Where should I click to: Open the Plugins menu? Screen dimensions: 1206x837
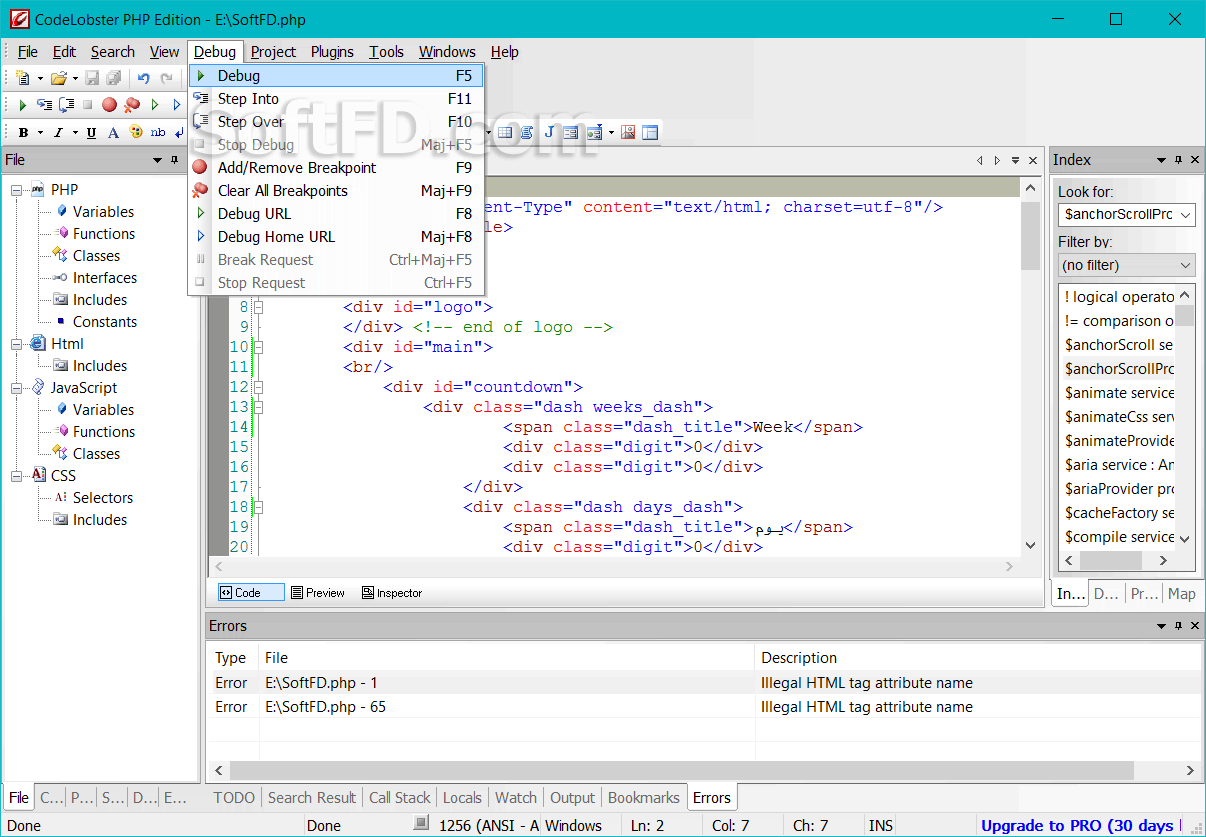point(332,52)
